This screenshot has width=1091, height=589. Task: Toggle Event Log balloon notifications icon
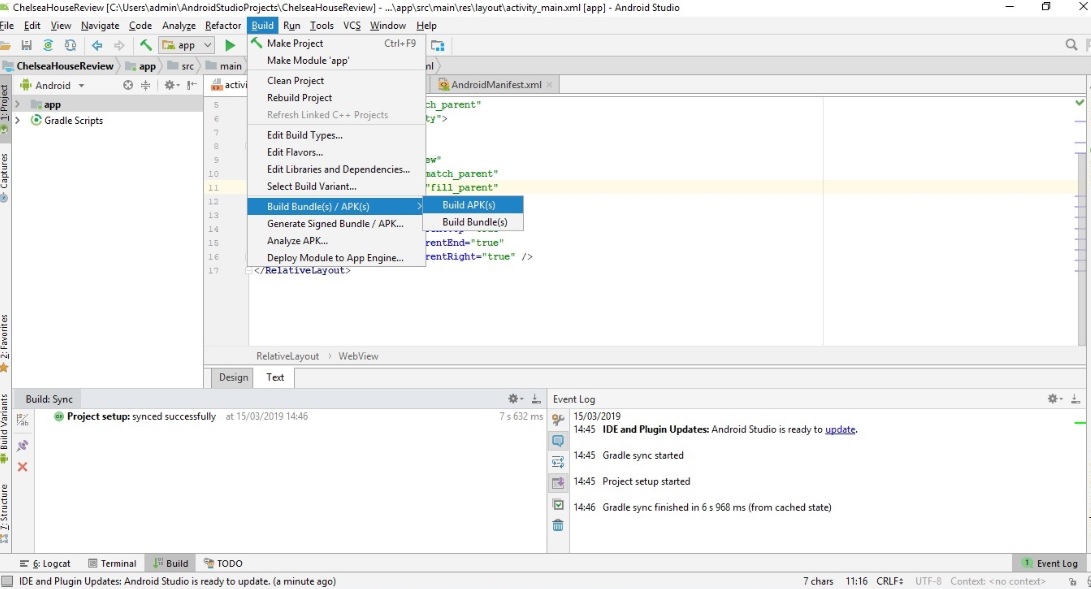[x=558, y=441]
